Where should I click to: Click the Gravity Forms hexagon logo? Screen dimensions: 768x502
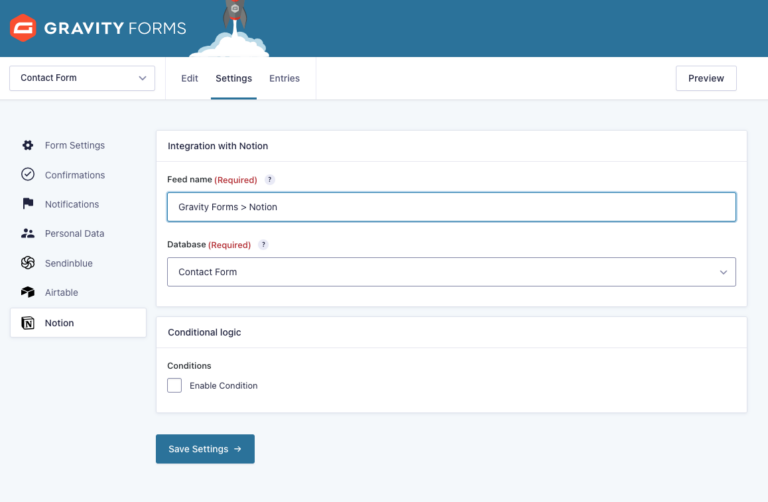click(x=22, y=28)
